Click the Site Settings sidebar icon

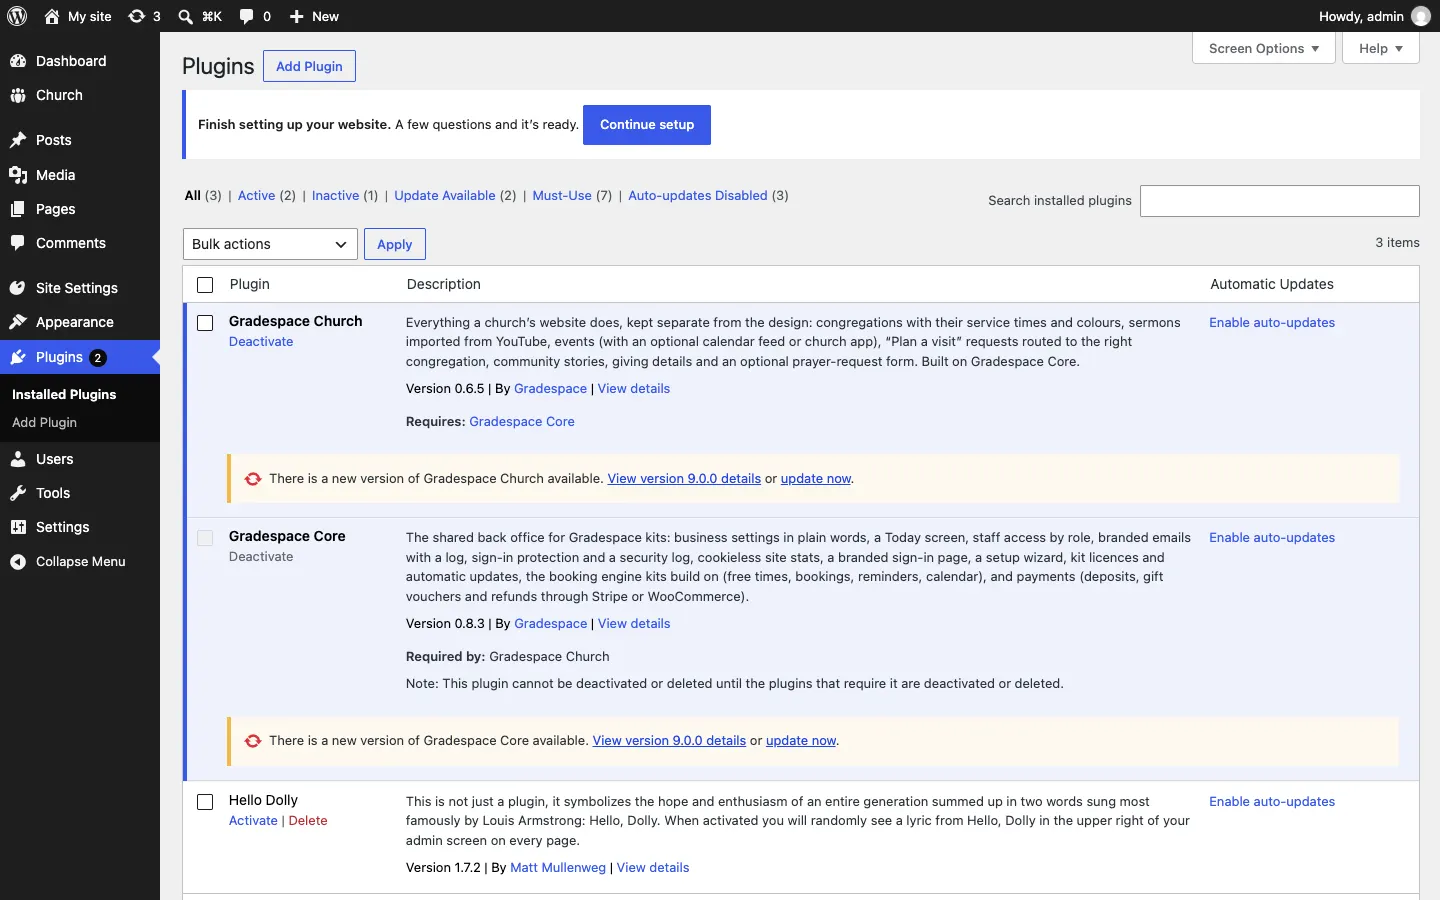click(x=18, y=288)
